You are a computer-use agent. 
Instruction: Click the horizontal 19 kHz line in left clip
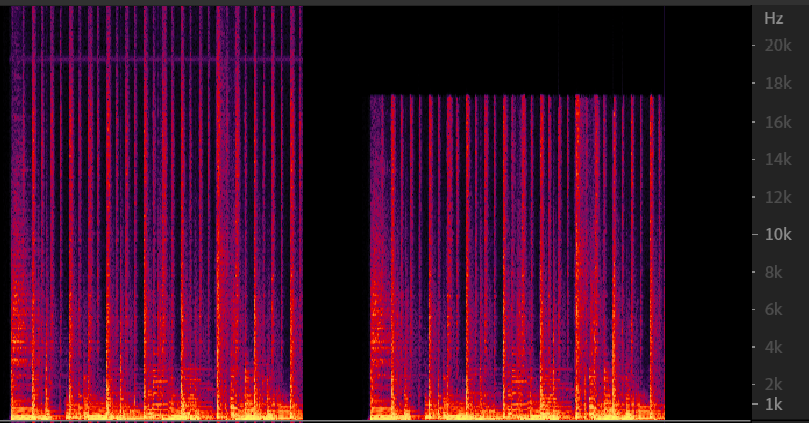pyautogui.click(x=156, y=59)
